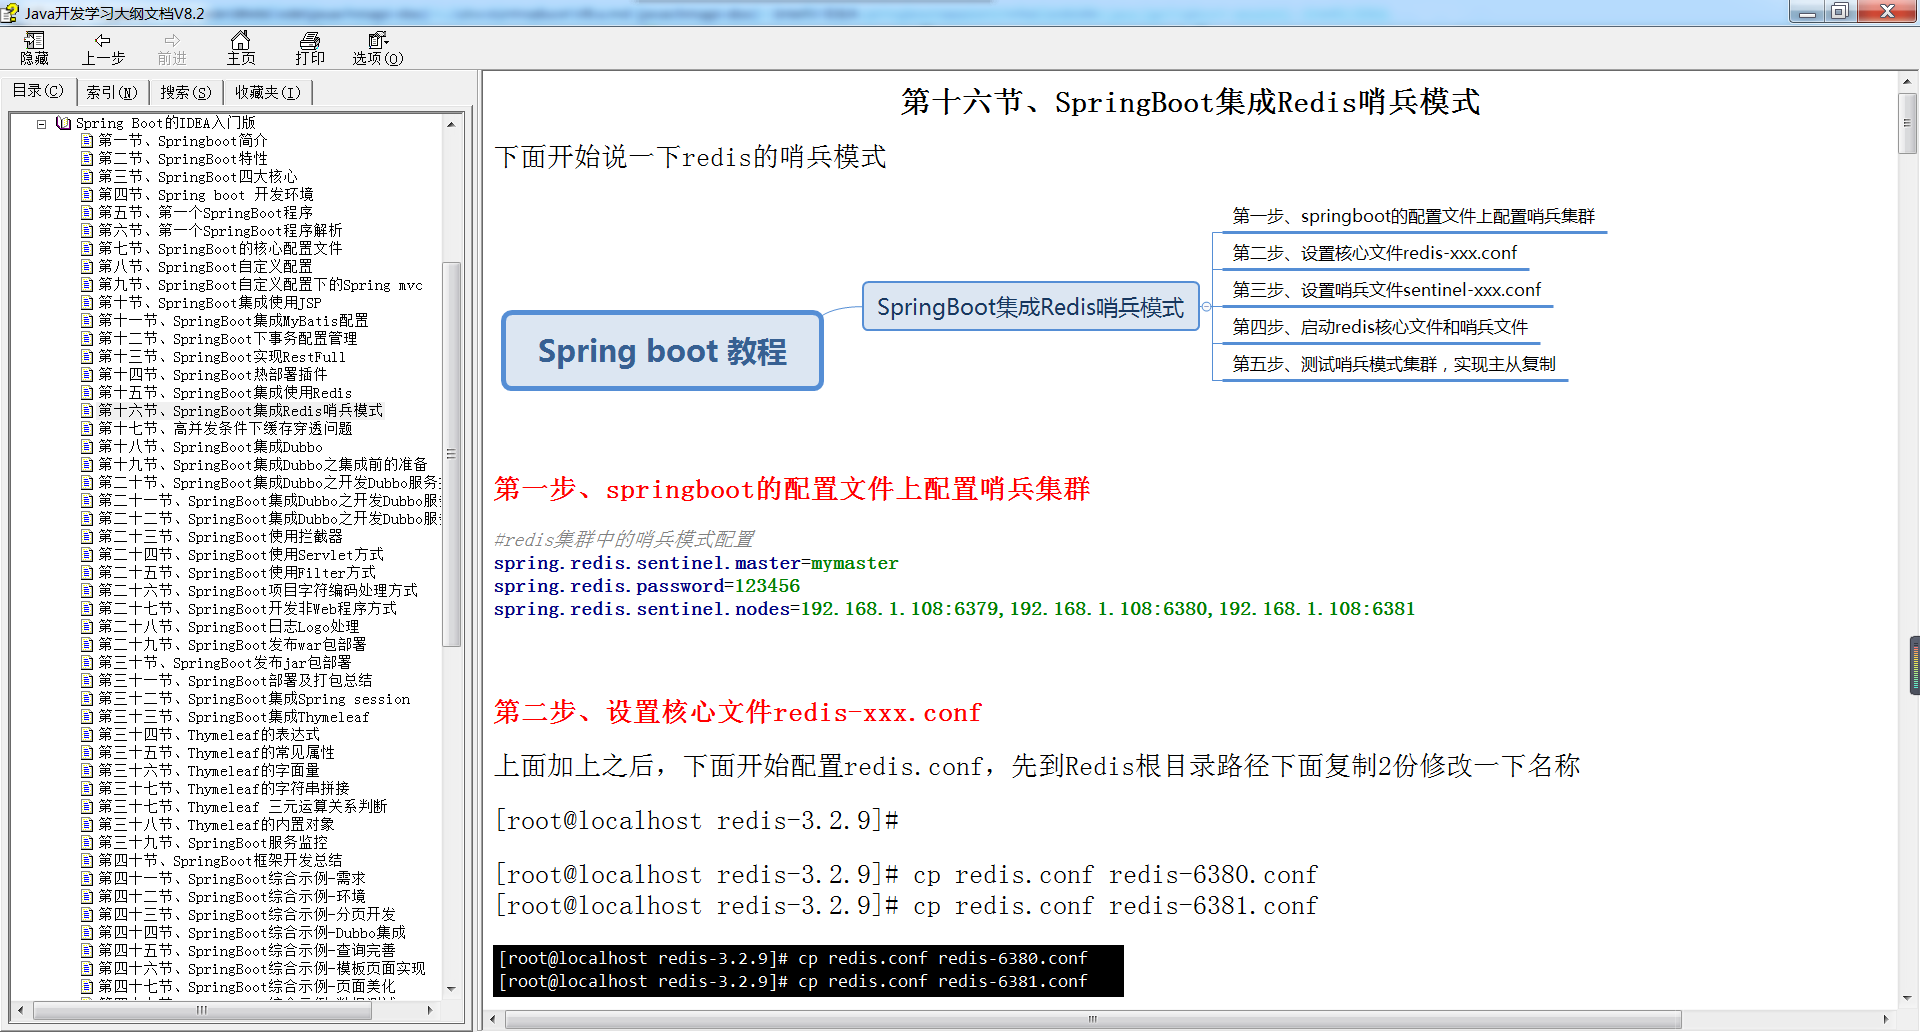Click page icon of 第三十三节 集成Thymeleaf
1920x1032 pixels.
pyautogui.click(x=87, y=717)
